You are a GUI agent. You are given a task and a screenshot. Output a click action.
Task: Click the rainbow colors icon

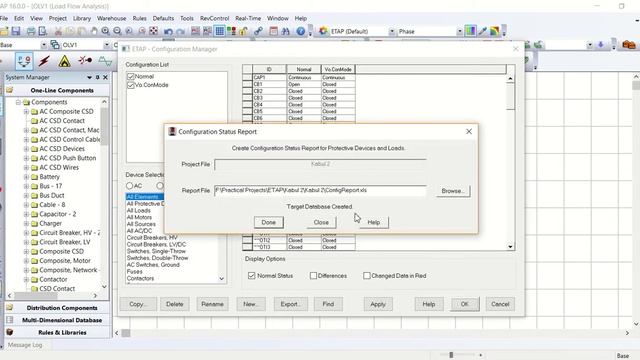(x=495, y=31)
